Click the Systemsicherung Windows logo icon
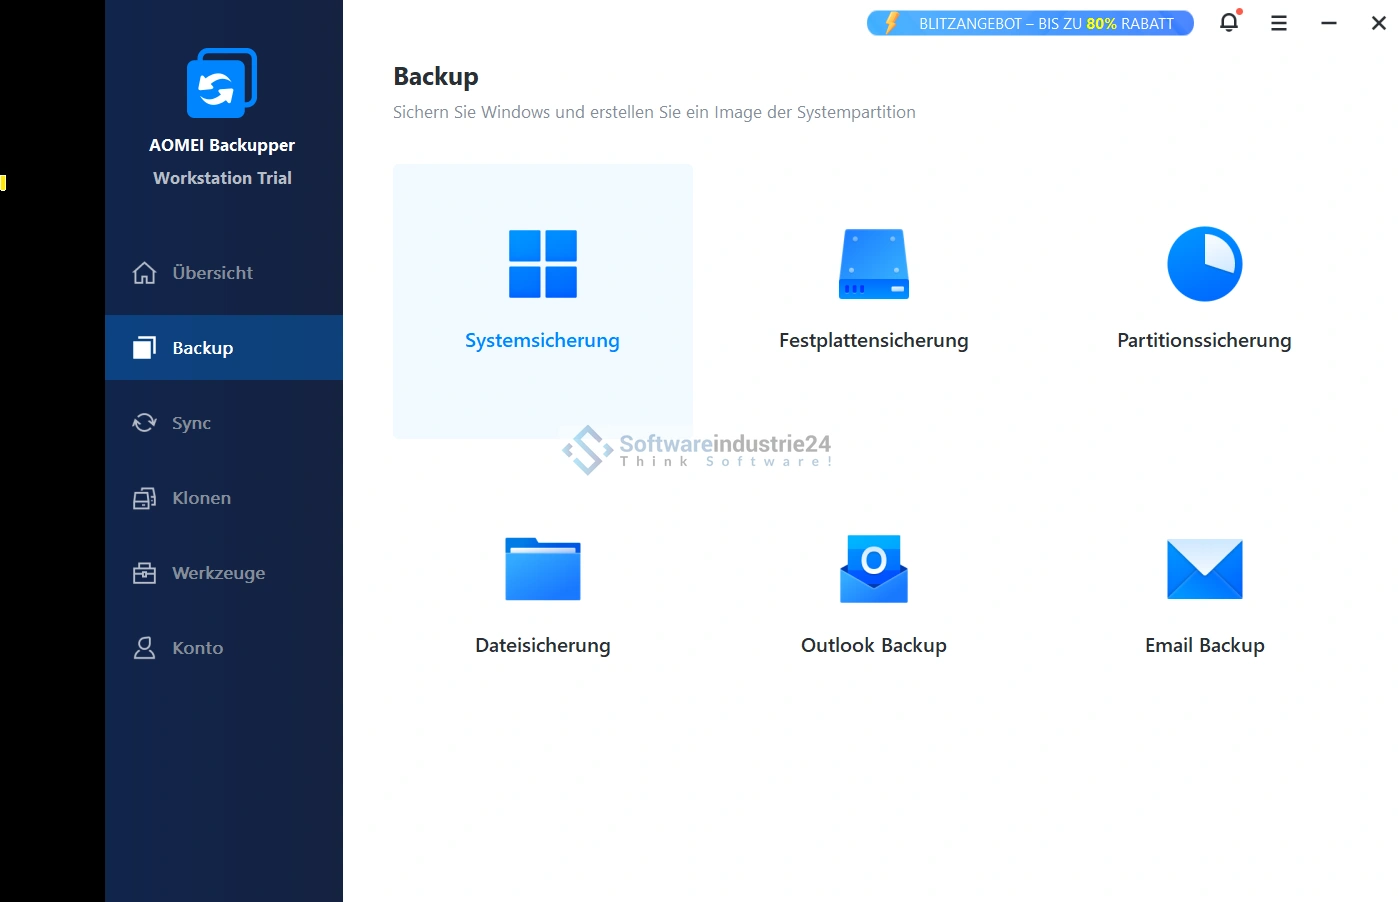 pos(542,264)
